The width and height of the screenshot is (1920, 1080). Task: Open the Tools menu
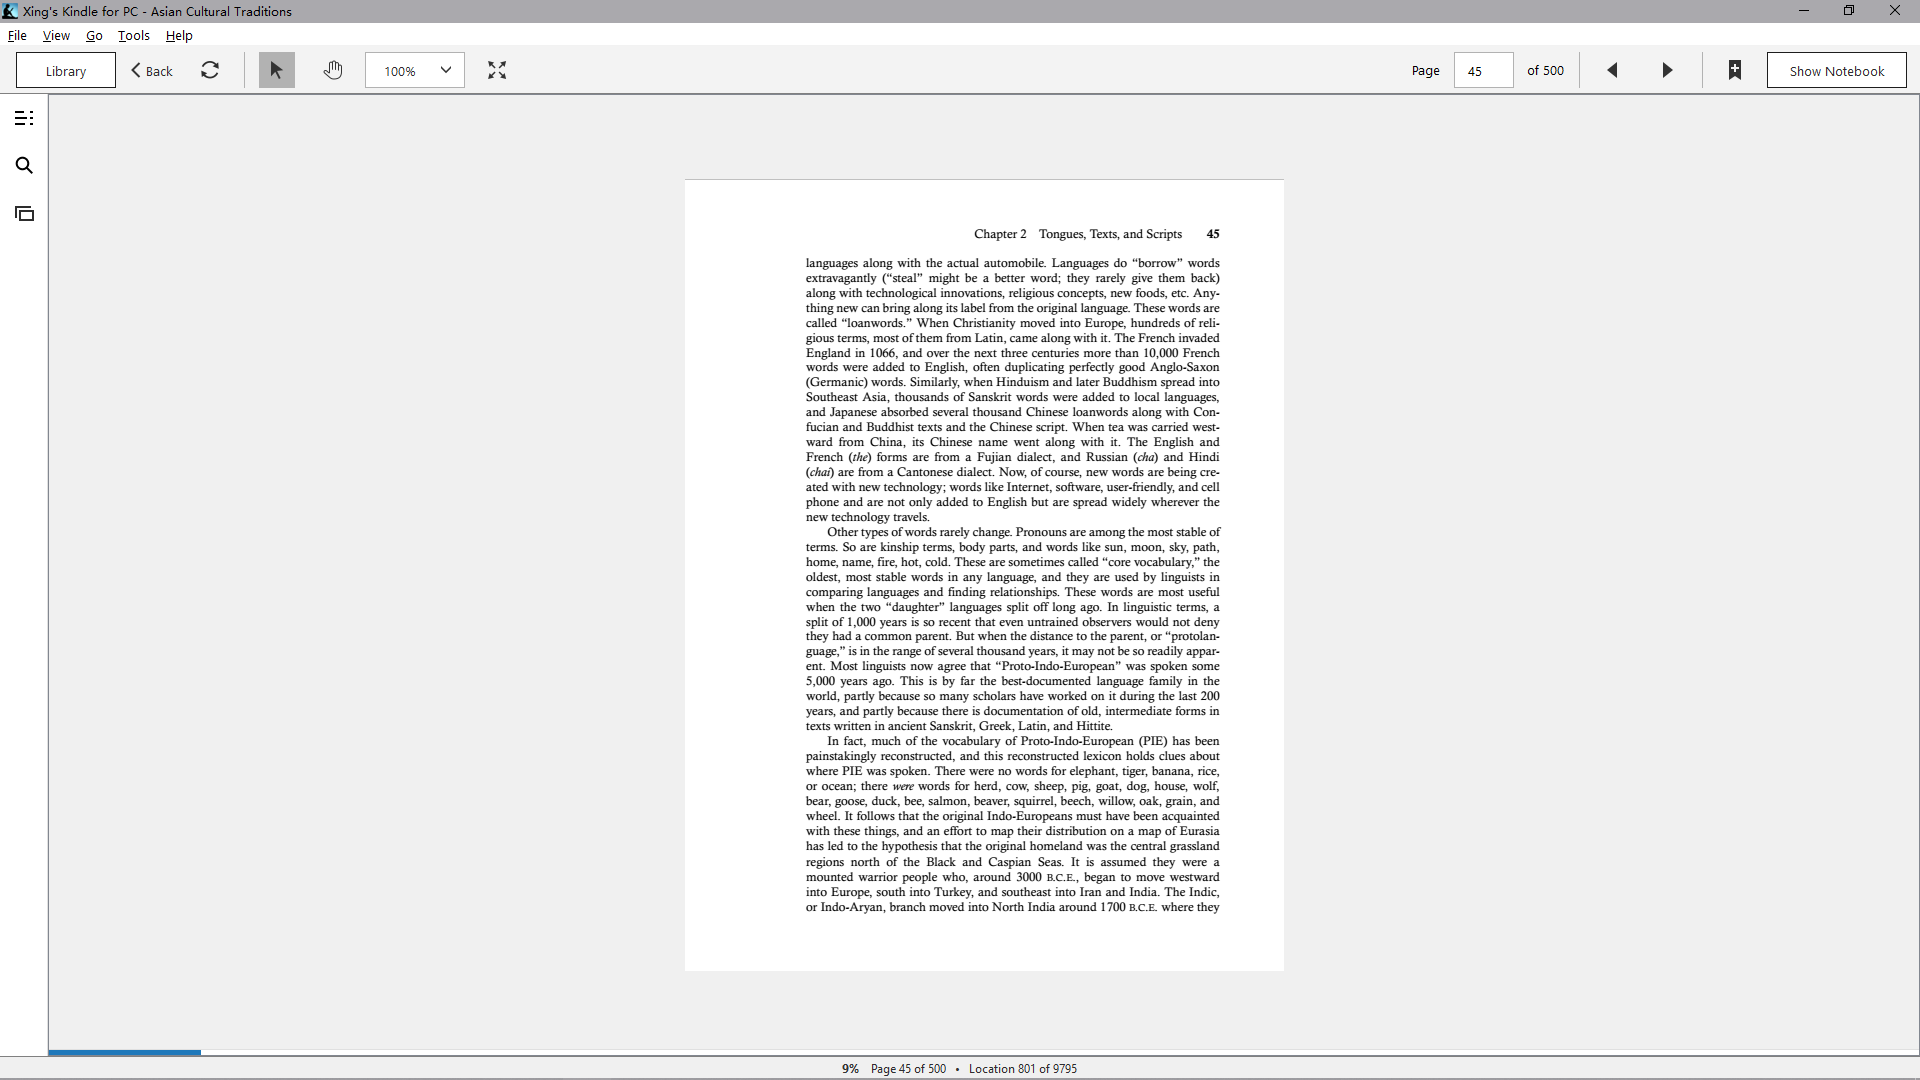[x=134, y=35]
